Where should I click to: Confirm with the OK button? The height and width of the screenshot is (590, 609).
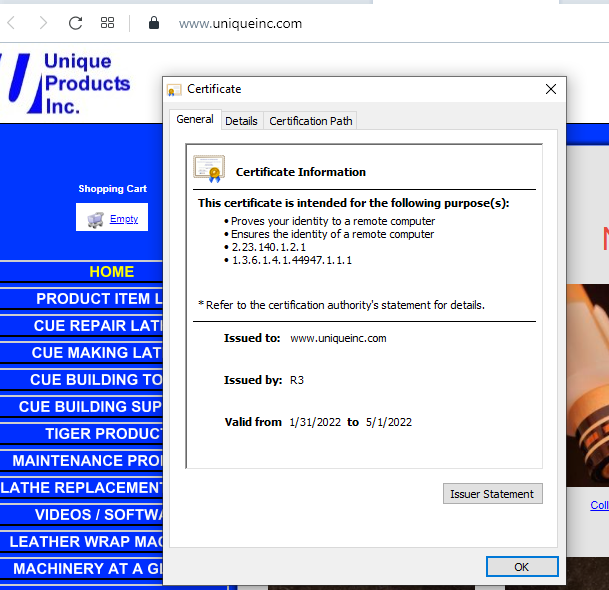522,567
